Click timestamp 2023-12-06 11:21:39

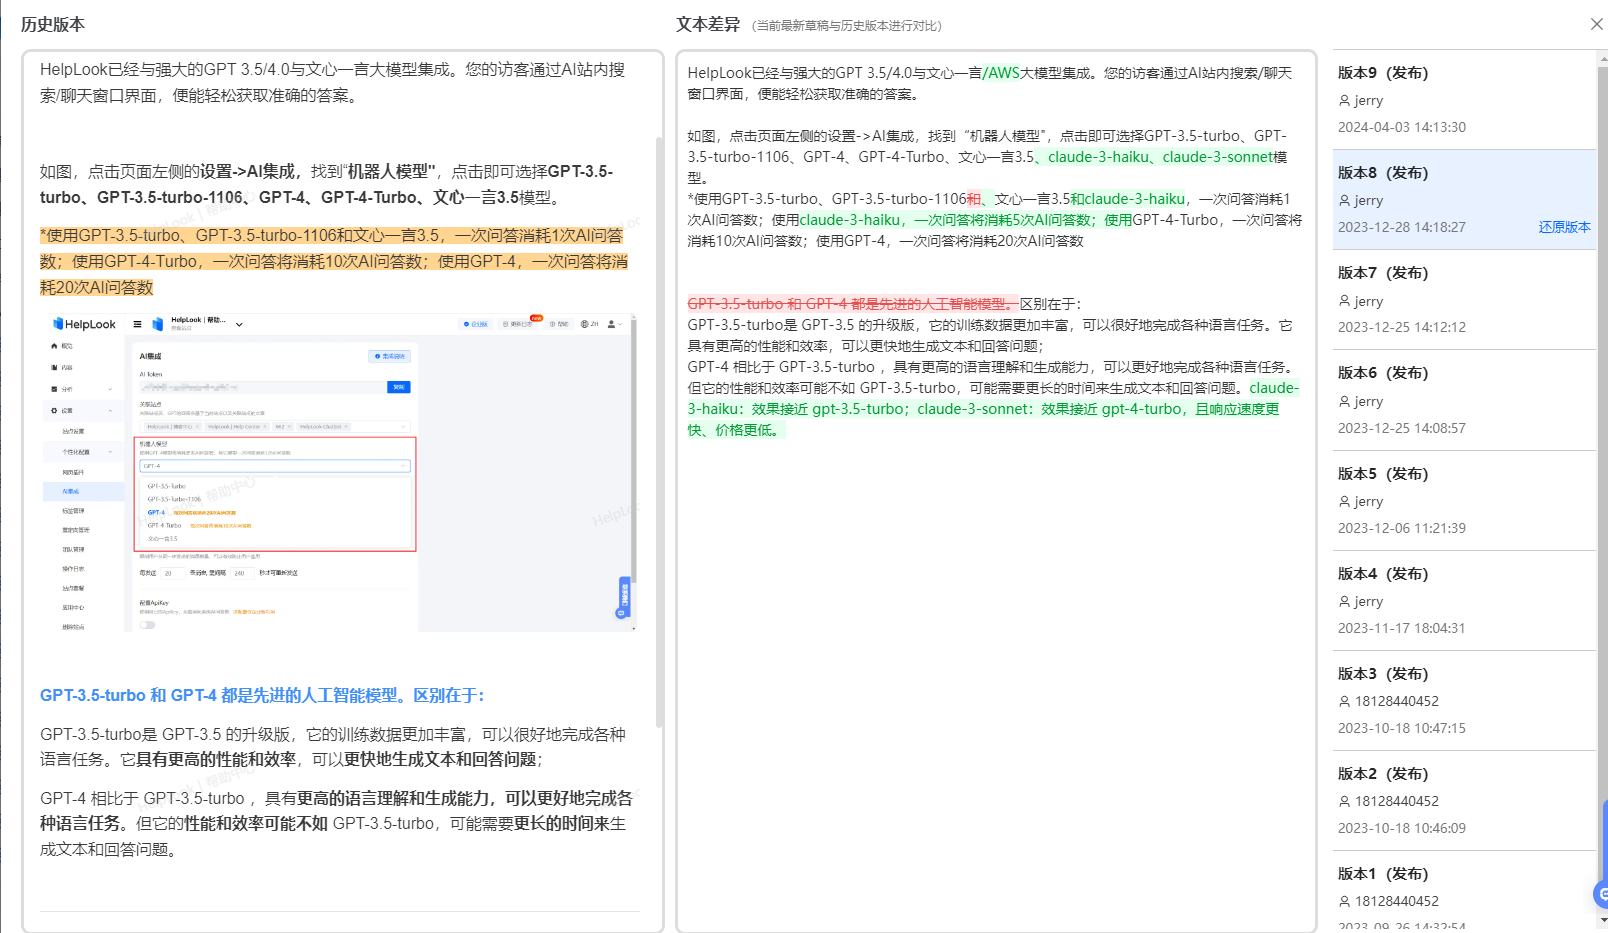tap(1402, 528)
